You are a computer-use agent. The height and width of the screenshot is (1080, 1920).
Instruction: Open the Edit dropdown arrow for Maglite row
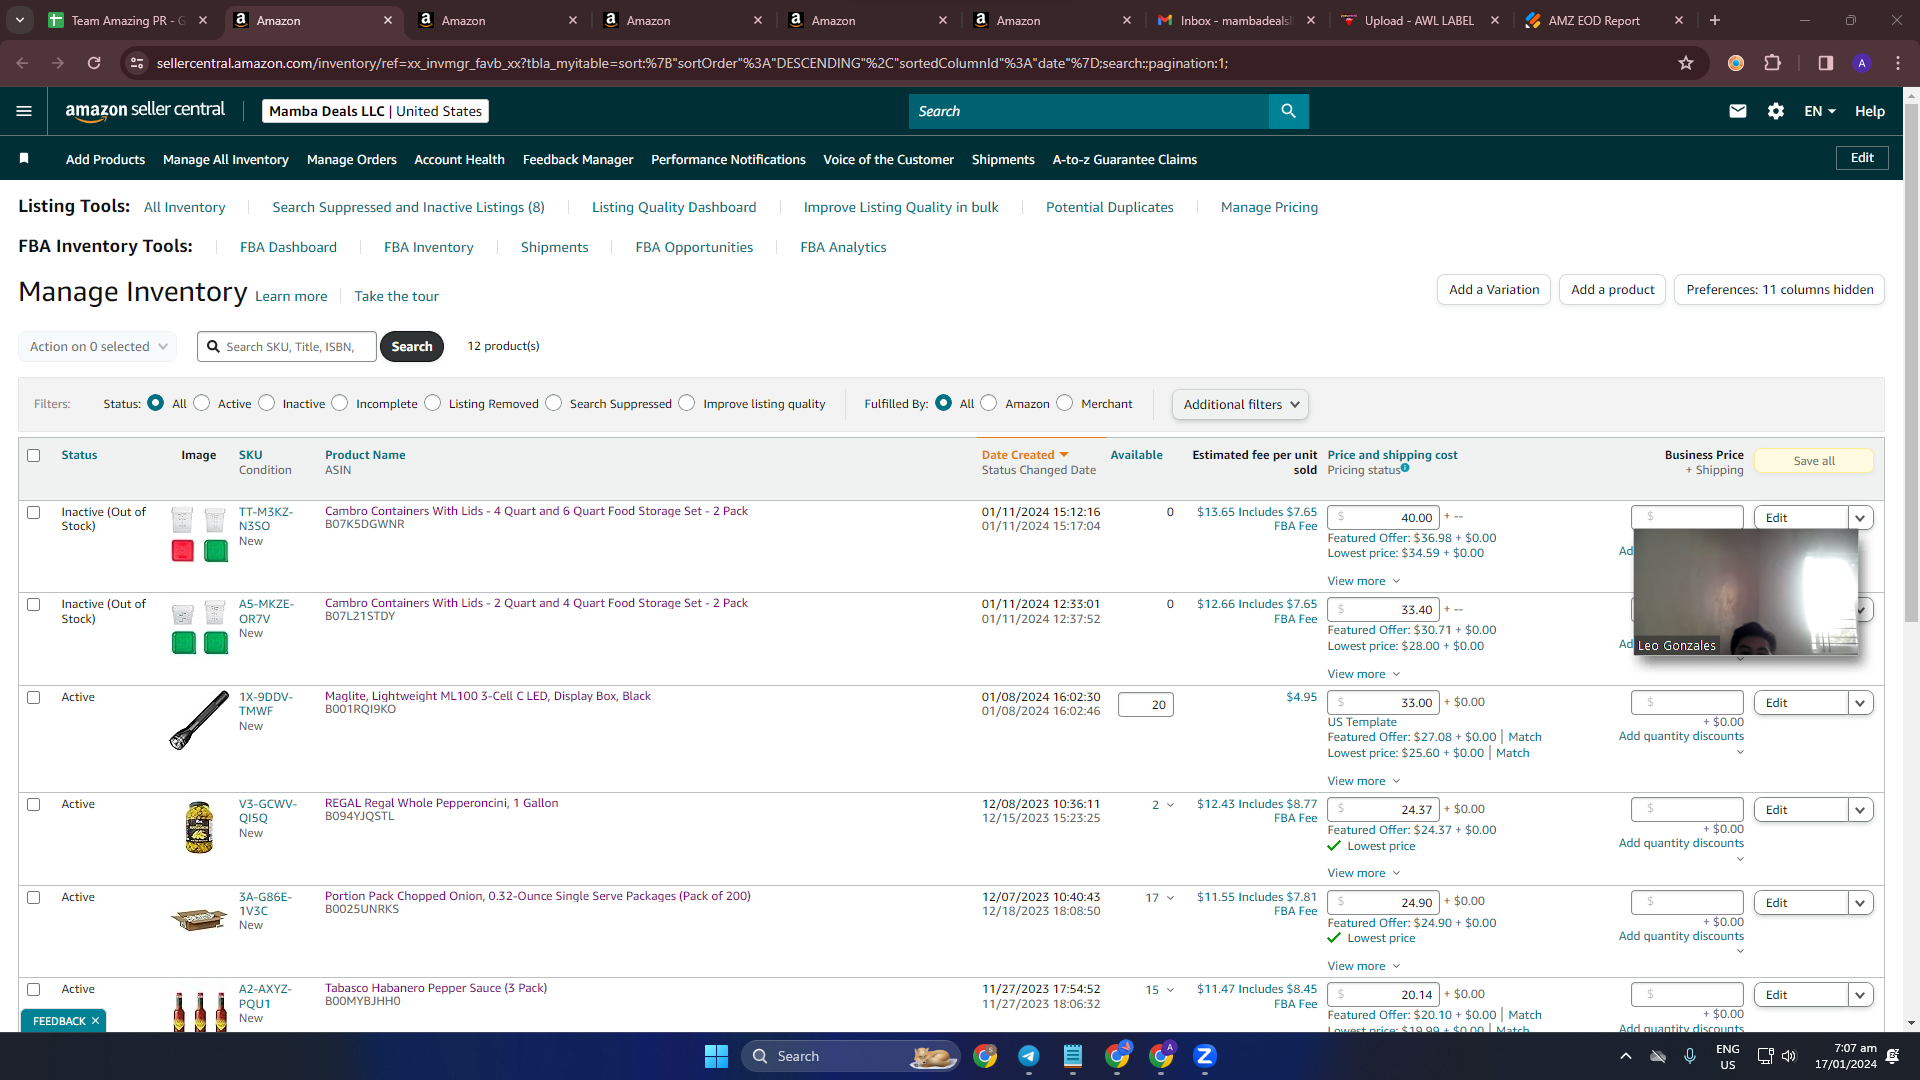1860,703
